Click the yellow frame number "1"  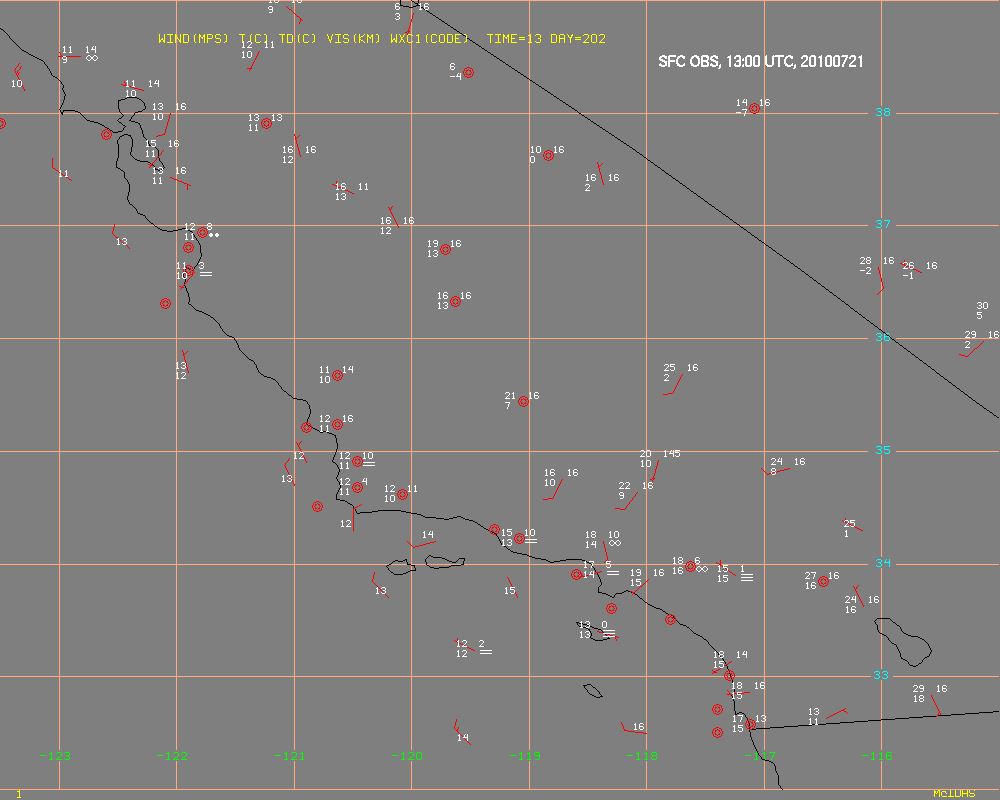coord(18,794)
